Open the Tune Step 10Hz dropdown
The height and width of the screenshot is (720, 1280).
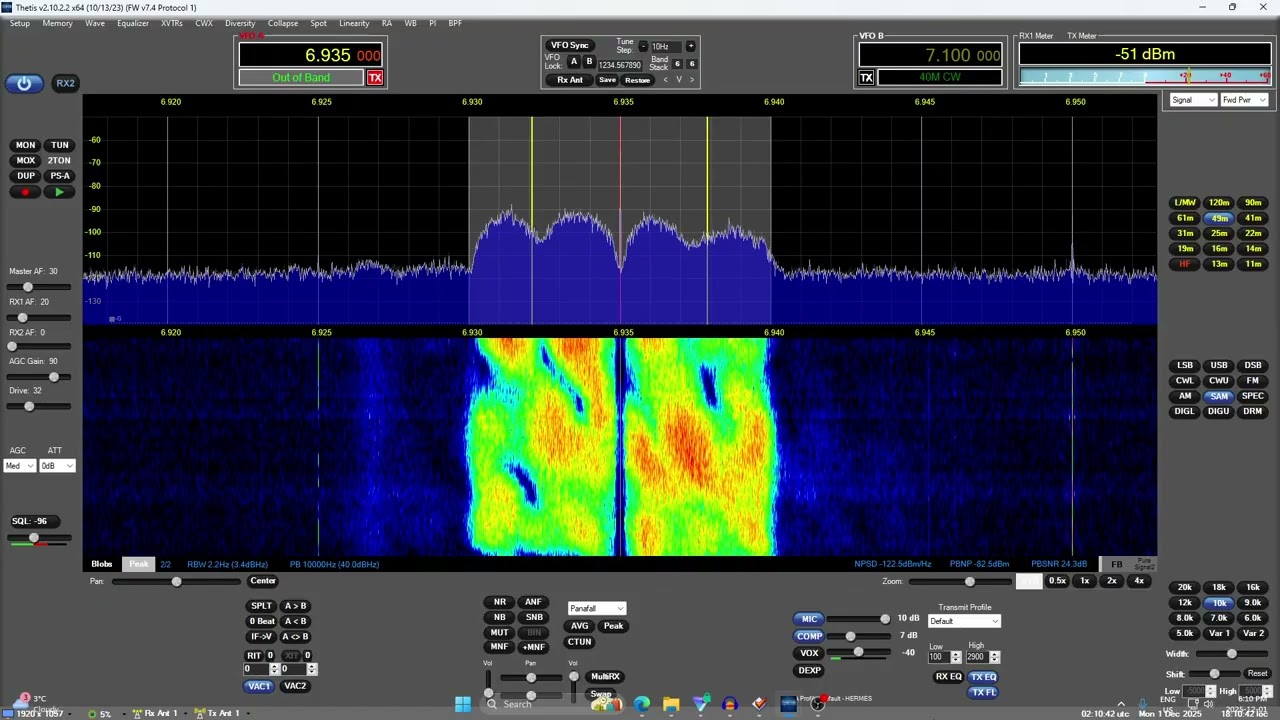[665, 46]
